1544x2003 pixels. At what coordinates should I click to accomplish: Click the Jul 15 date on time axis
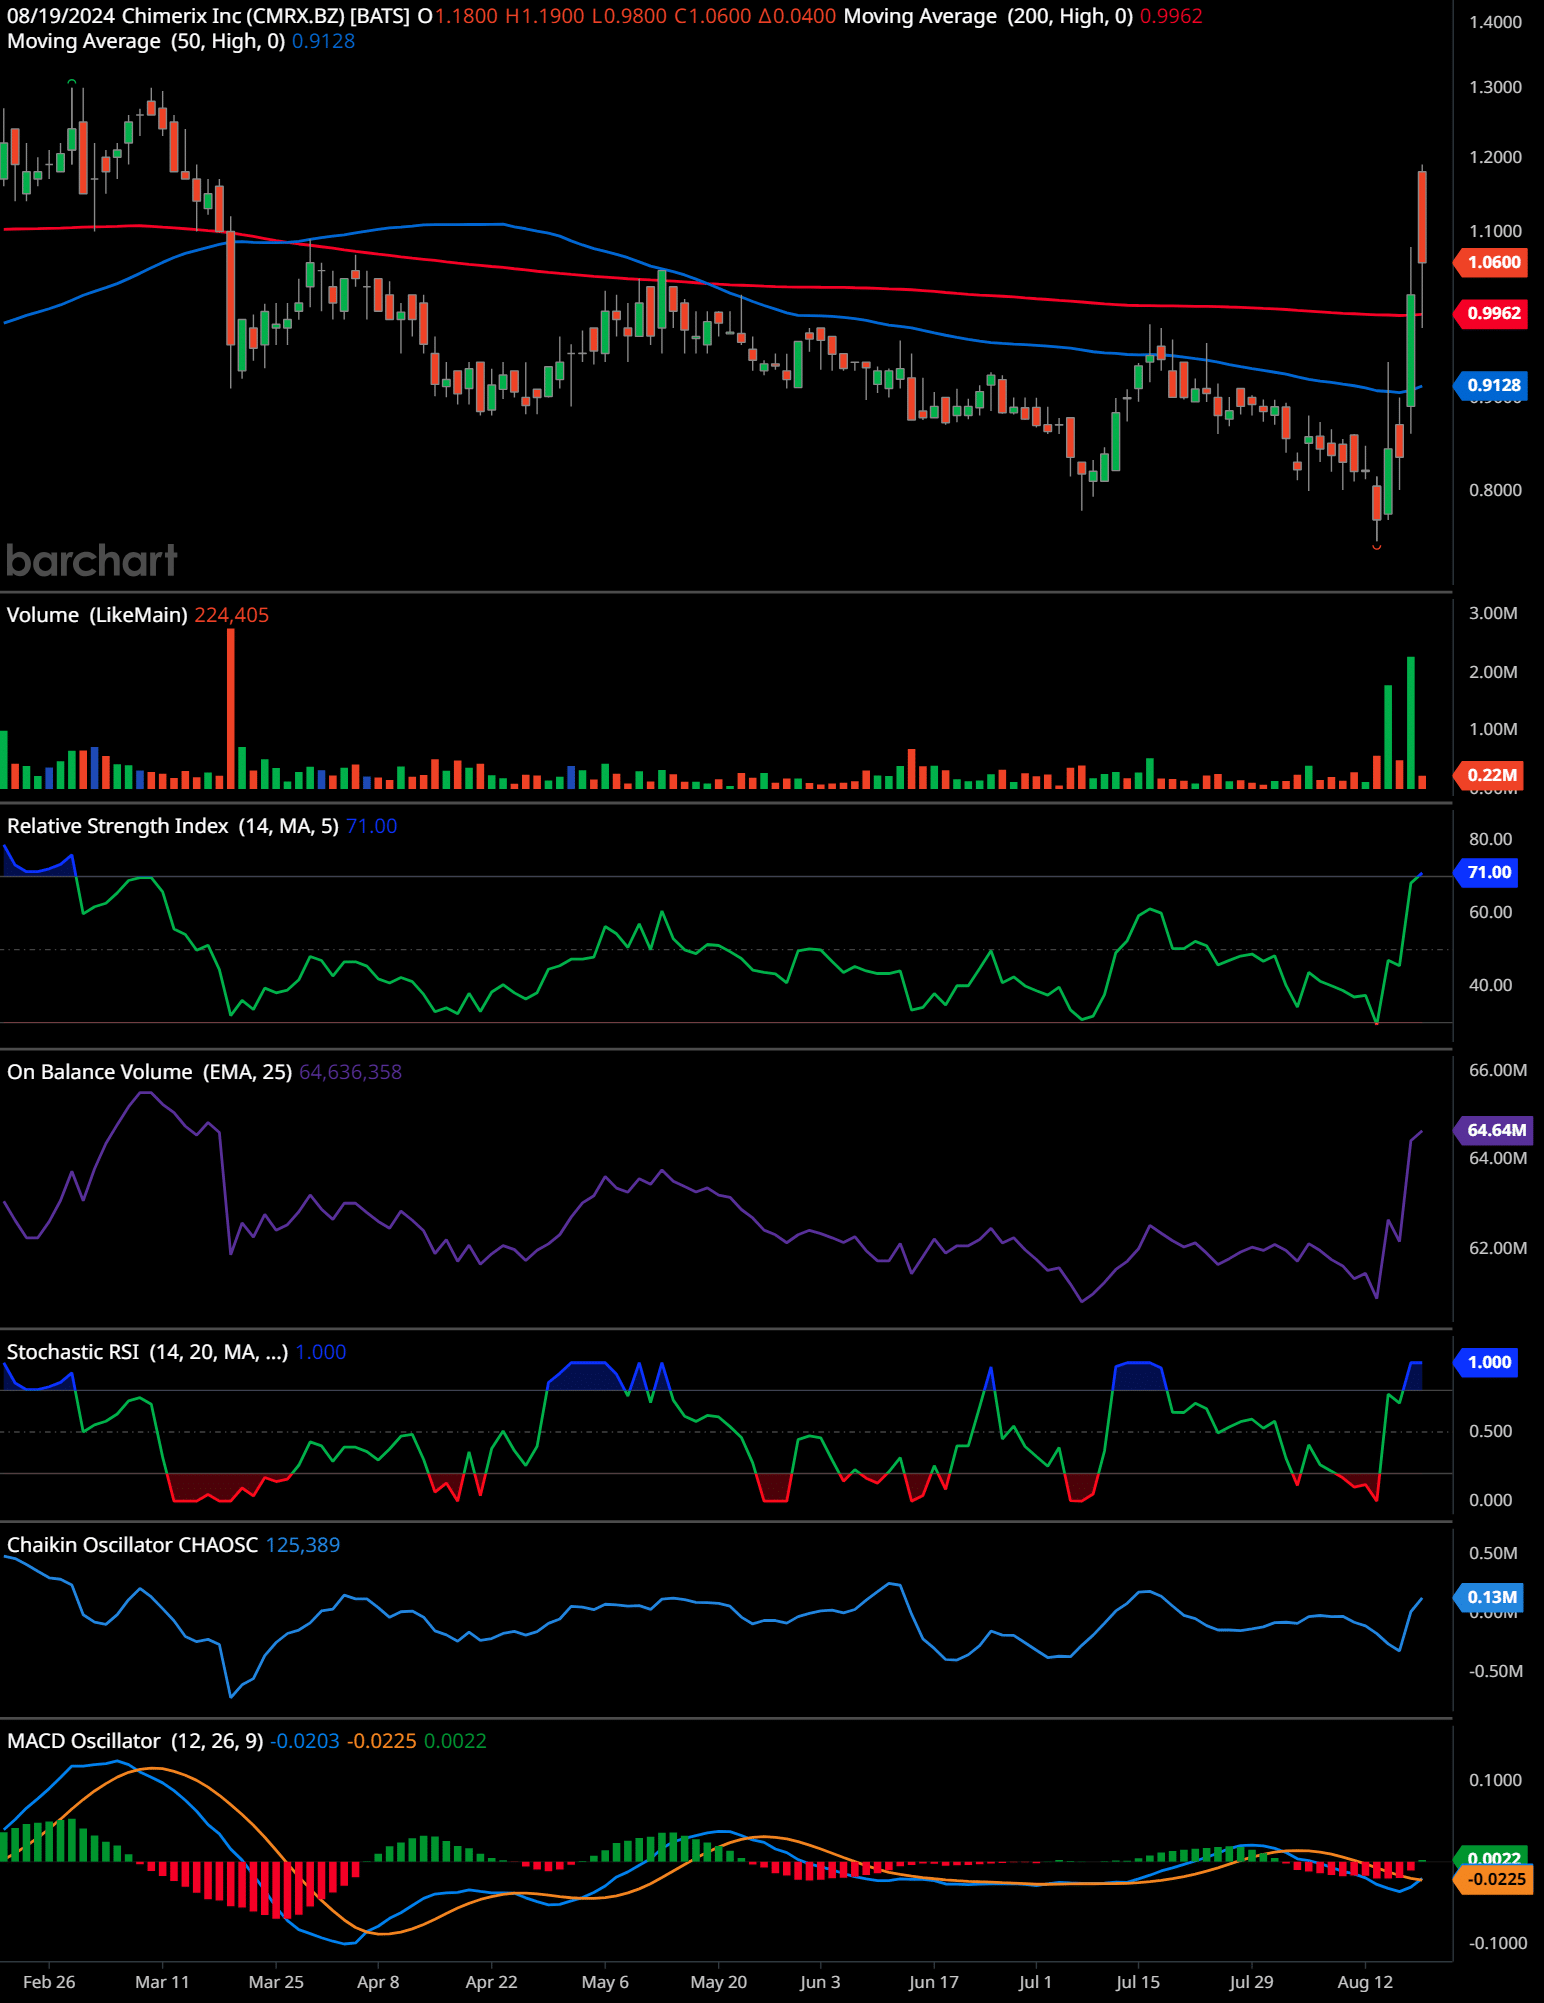1138,1982
